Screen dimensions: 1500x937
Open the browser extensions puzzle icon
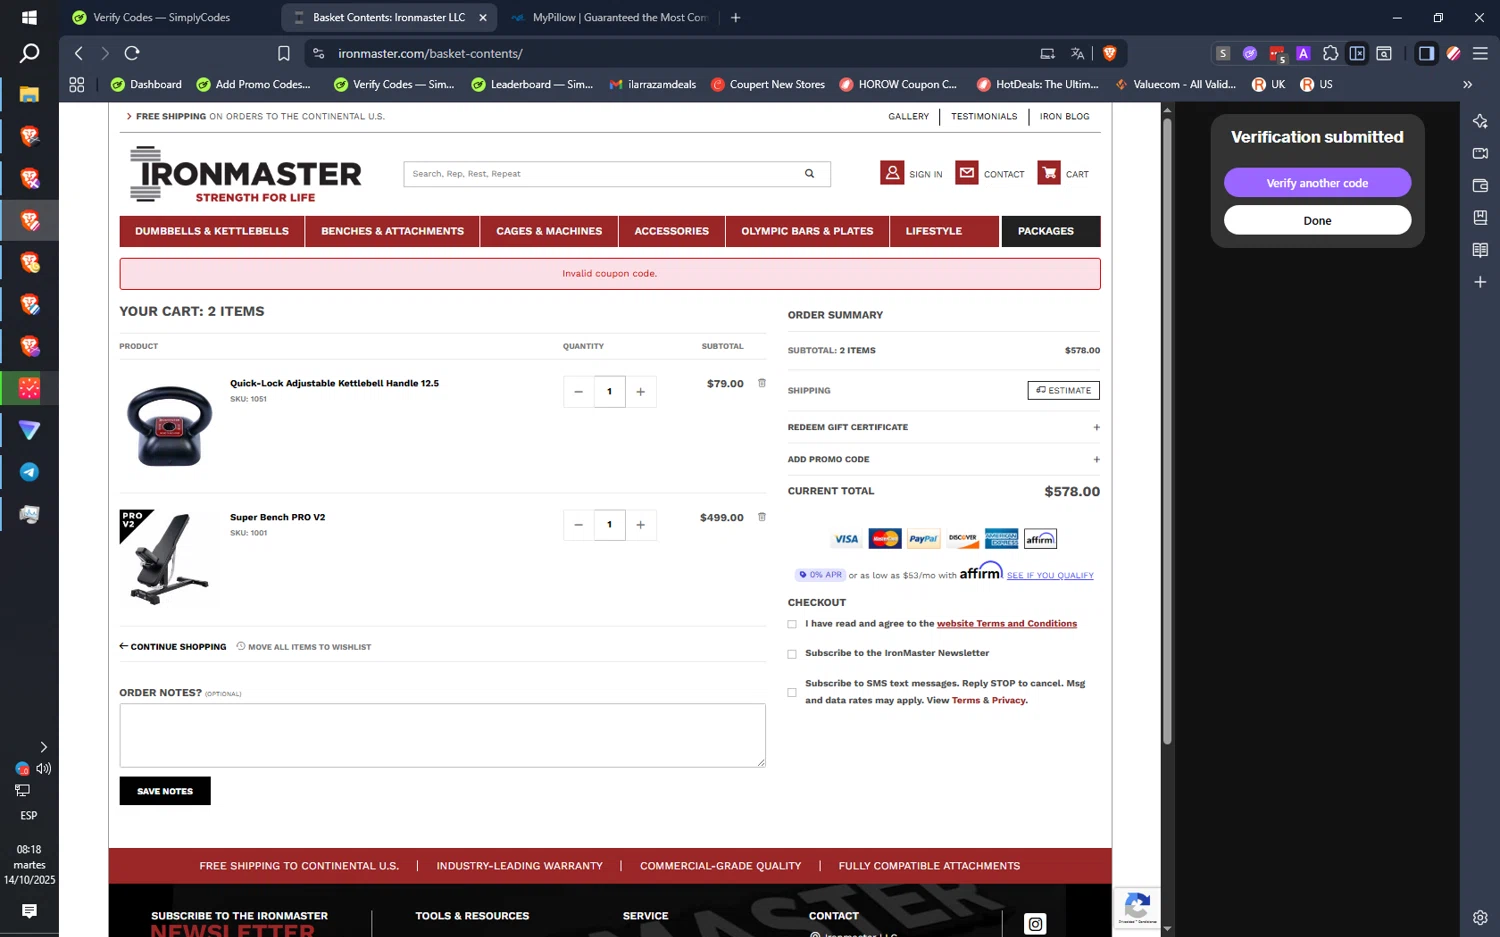tap(1330, 53)
